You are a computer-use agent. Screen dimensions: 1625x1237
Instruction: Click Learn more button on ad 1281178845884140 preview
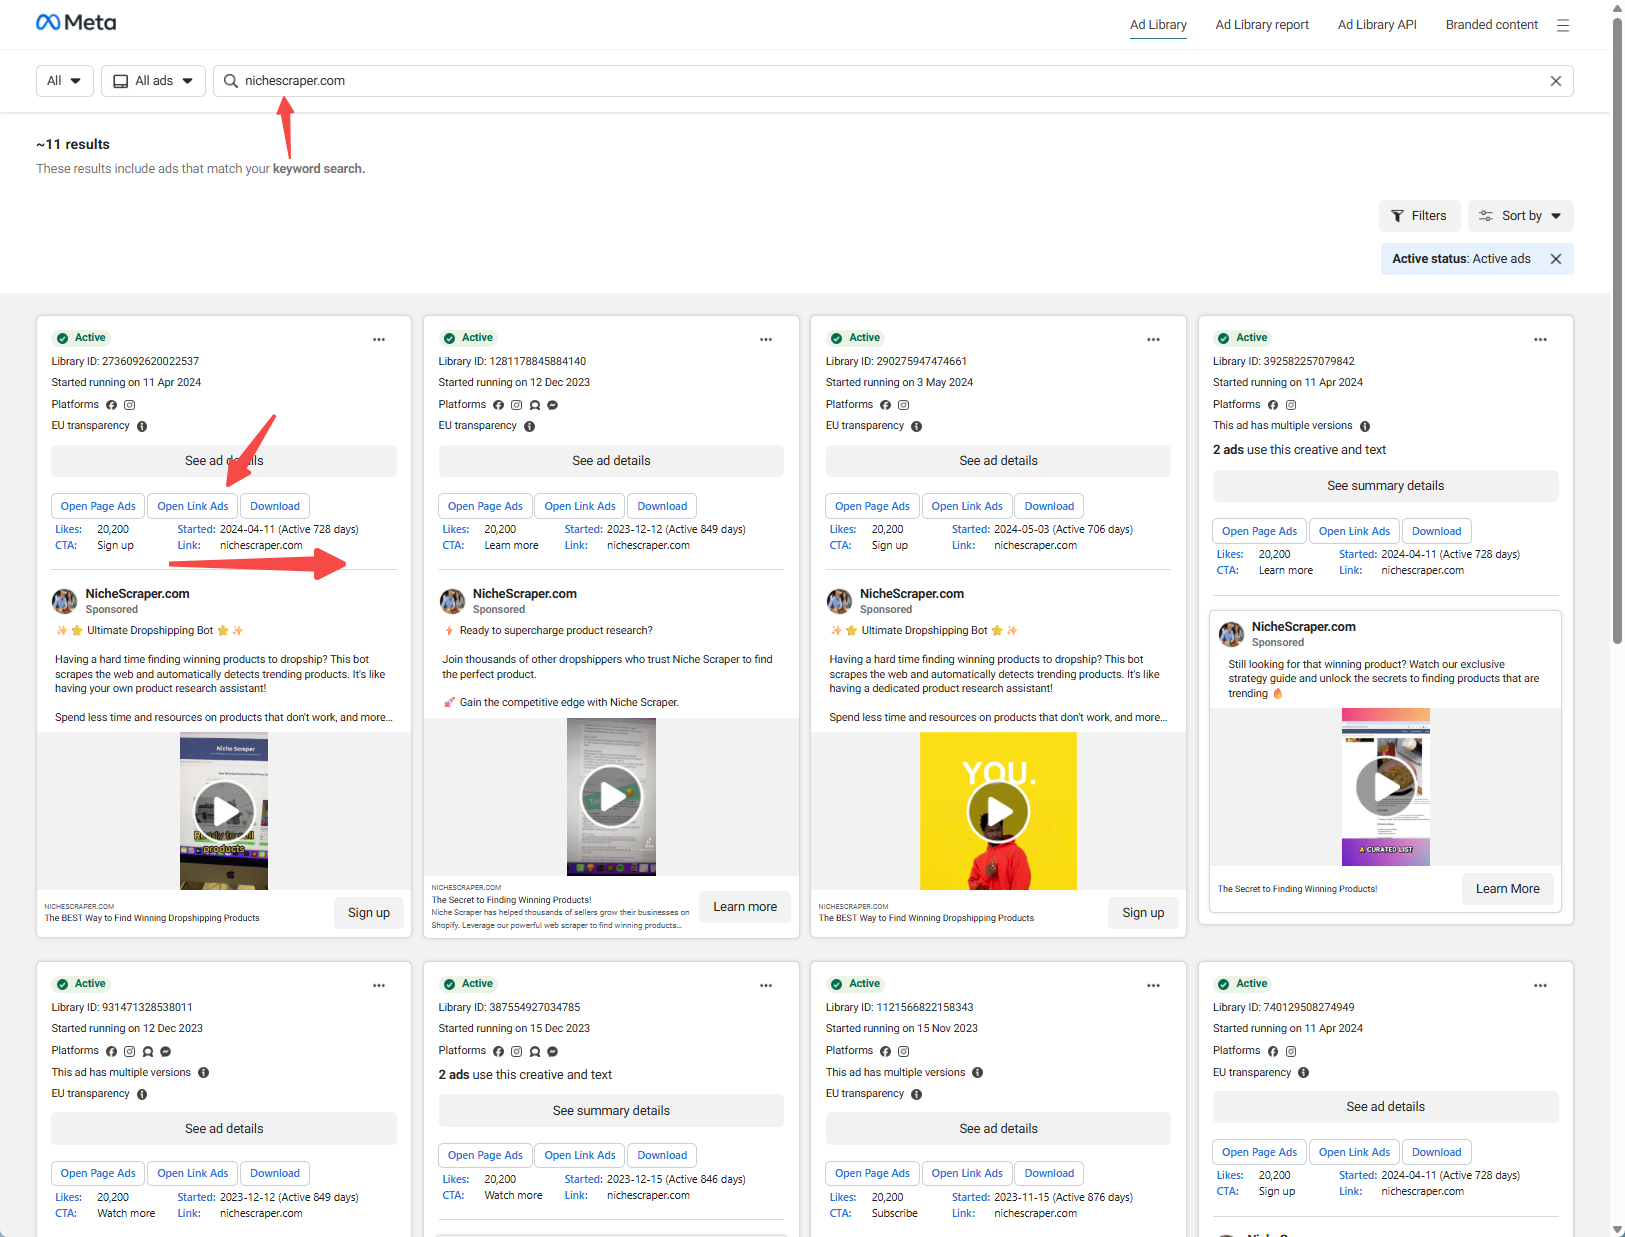745,907
